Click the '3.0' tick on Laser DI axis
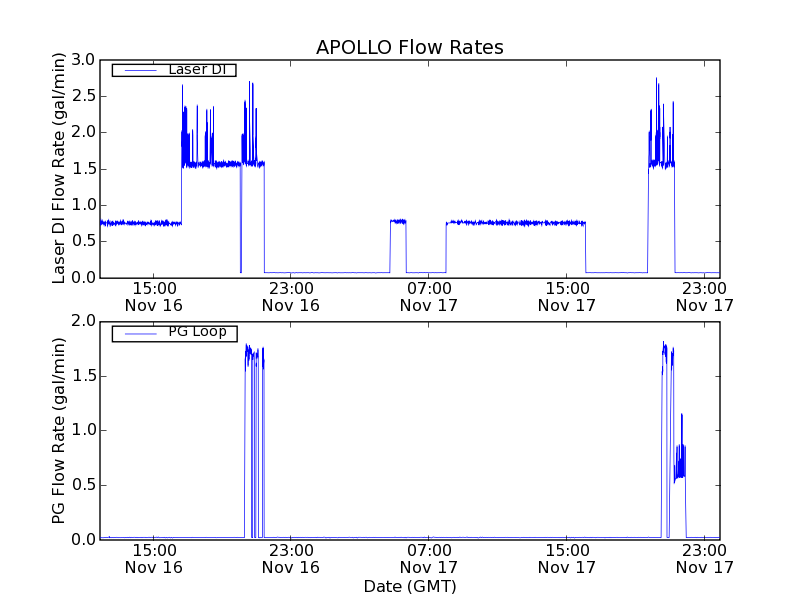This screenshot has height=600, width=800. [83, 60]
